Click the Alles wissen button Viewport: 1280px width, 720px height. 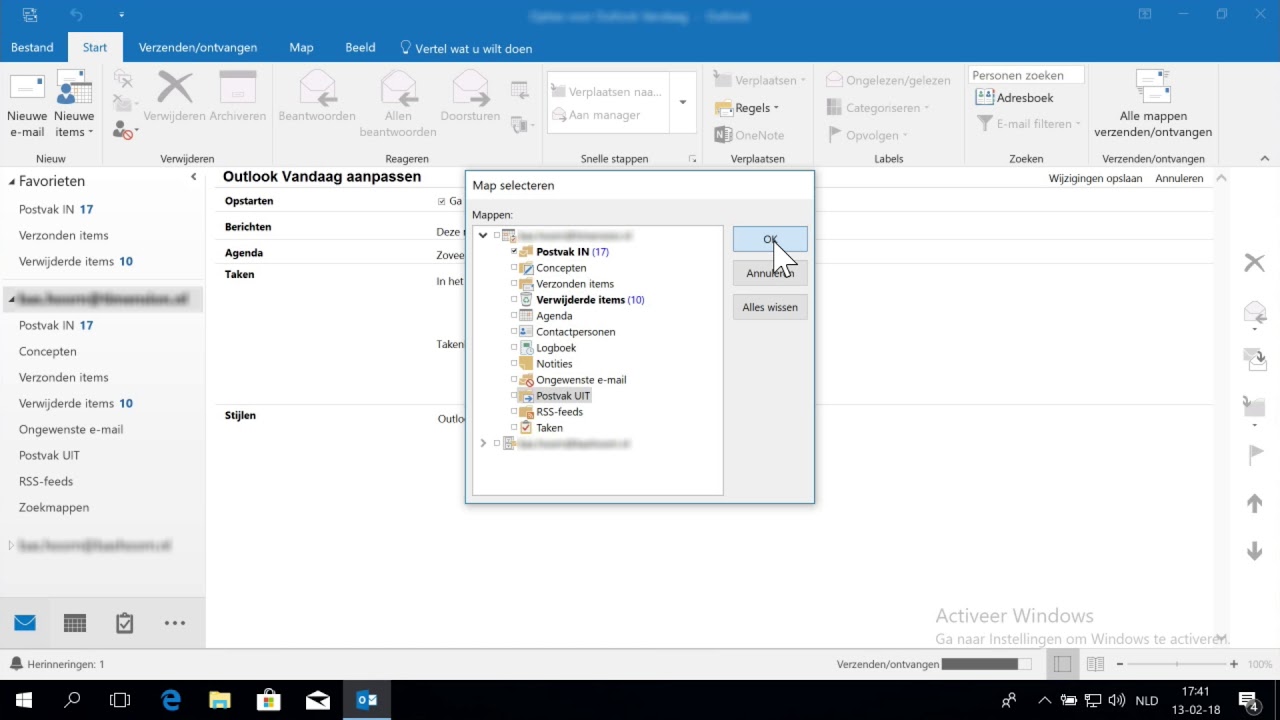770,307
